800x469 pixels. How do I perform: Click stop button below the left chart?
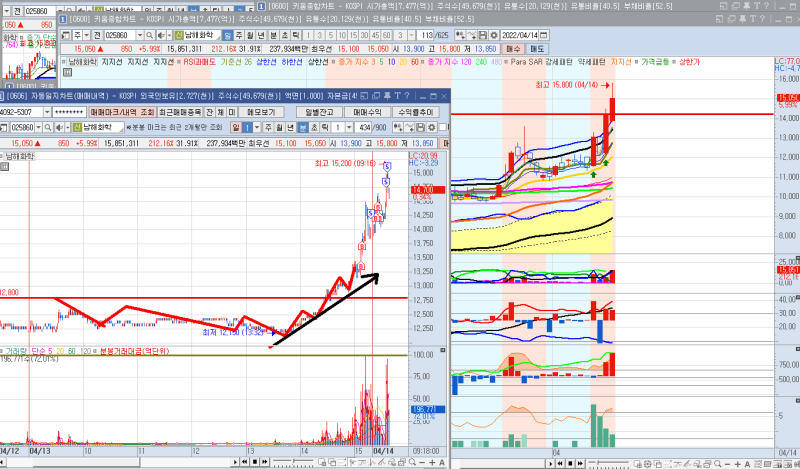255,462
